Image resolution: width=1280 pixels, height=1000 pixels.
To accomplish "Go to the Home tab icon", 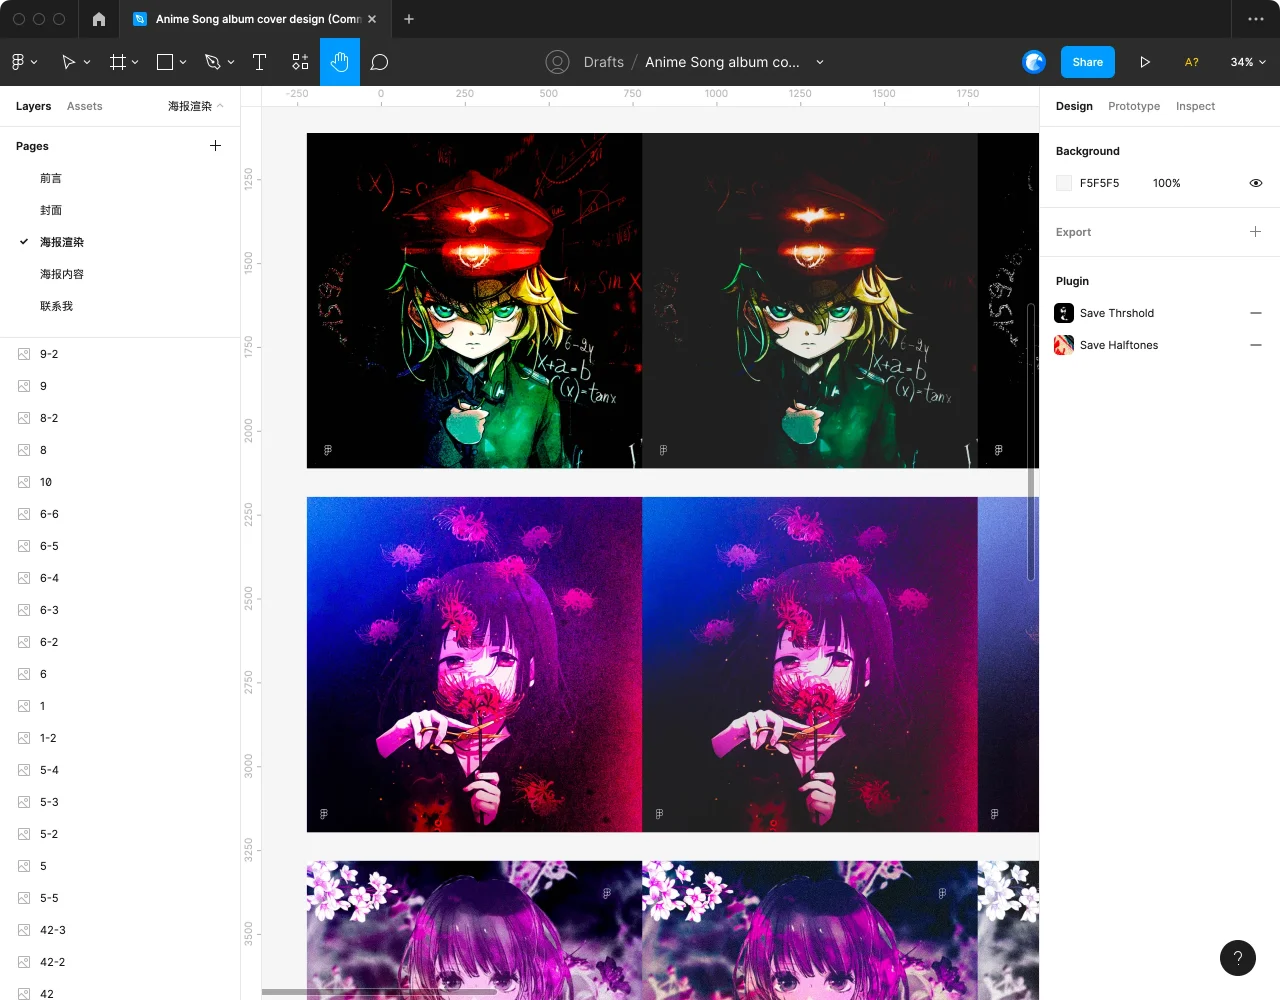I will [x=98, y=19].
